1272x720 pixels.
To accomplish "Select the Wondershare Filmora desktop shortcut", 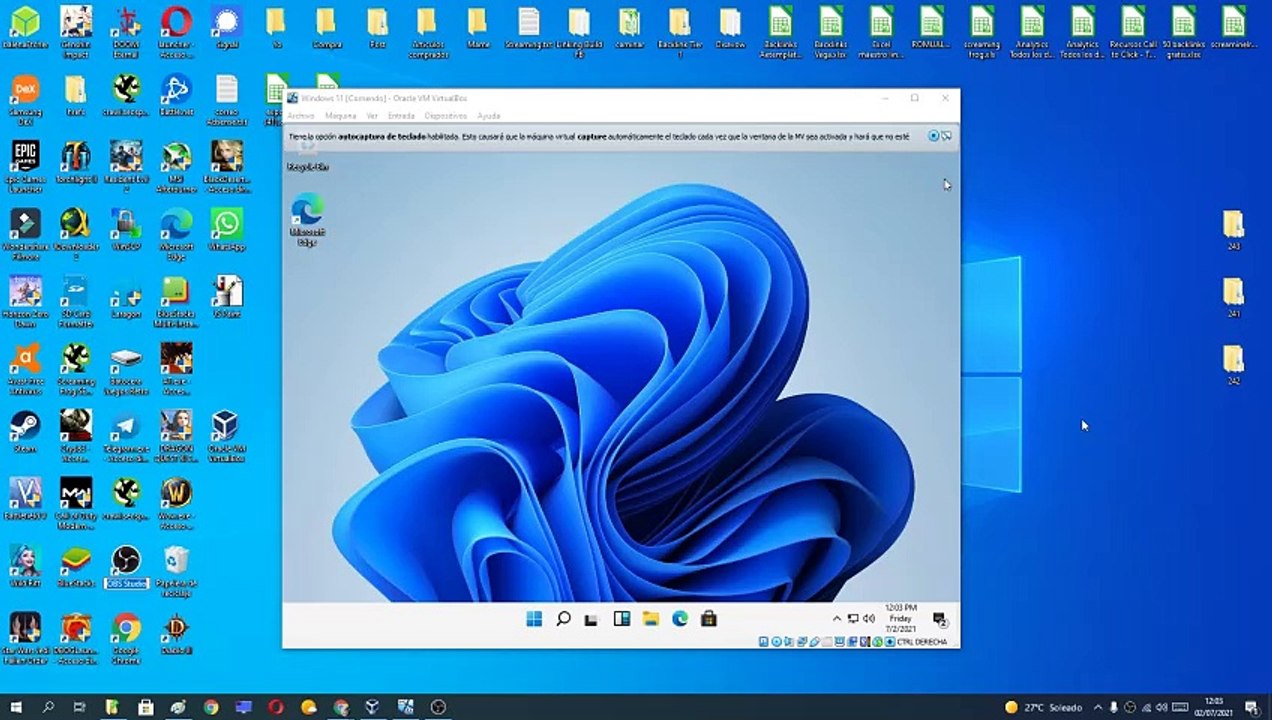I will click(x=25, y=234).
